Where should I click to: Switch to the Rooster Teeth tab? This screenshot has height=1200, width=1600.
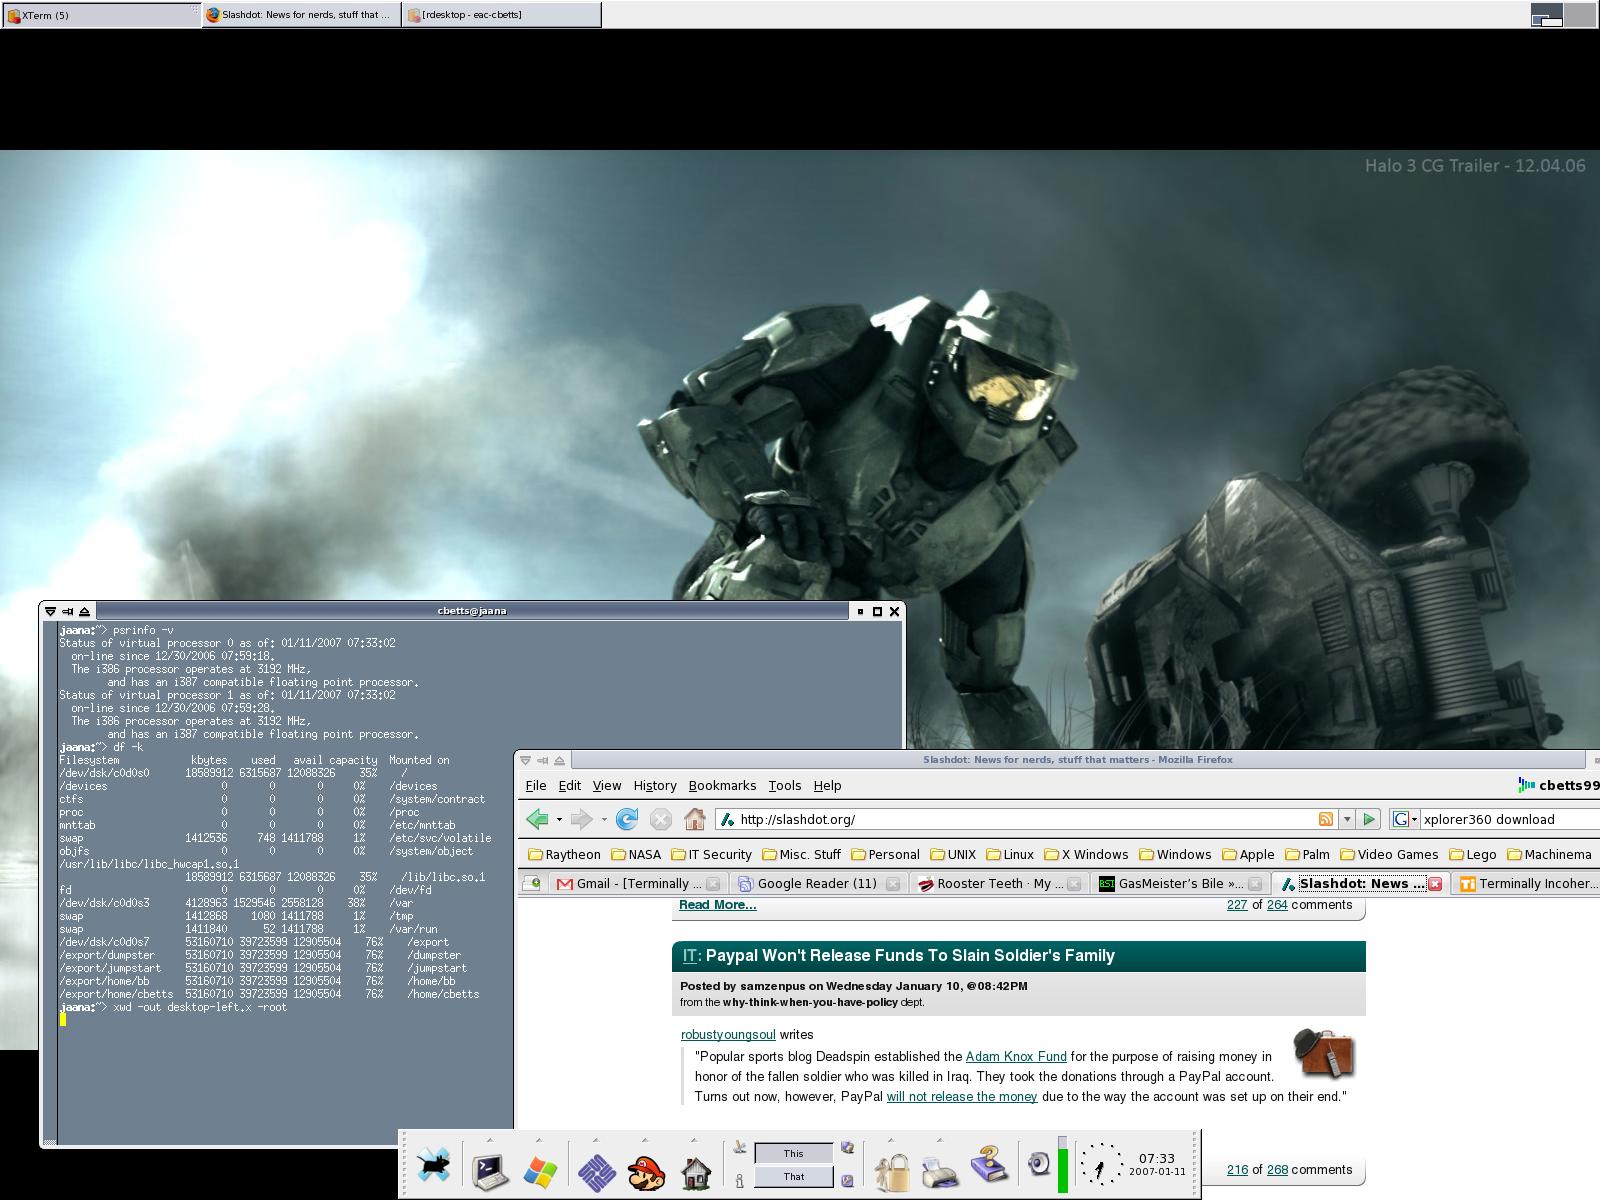pyautogui.click(x=998, y=883)
